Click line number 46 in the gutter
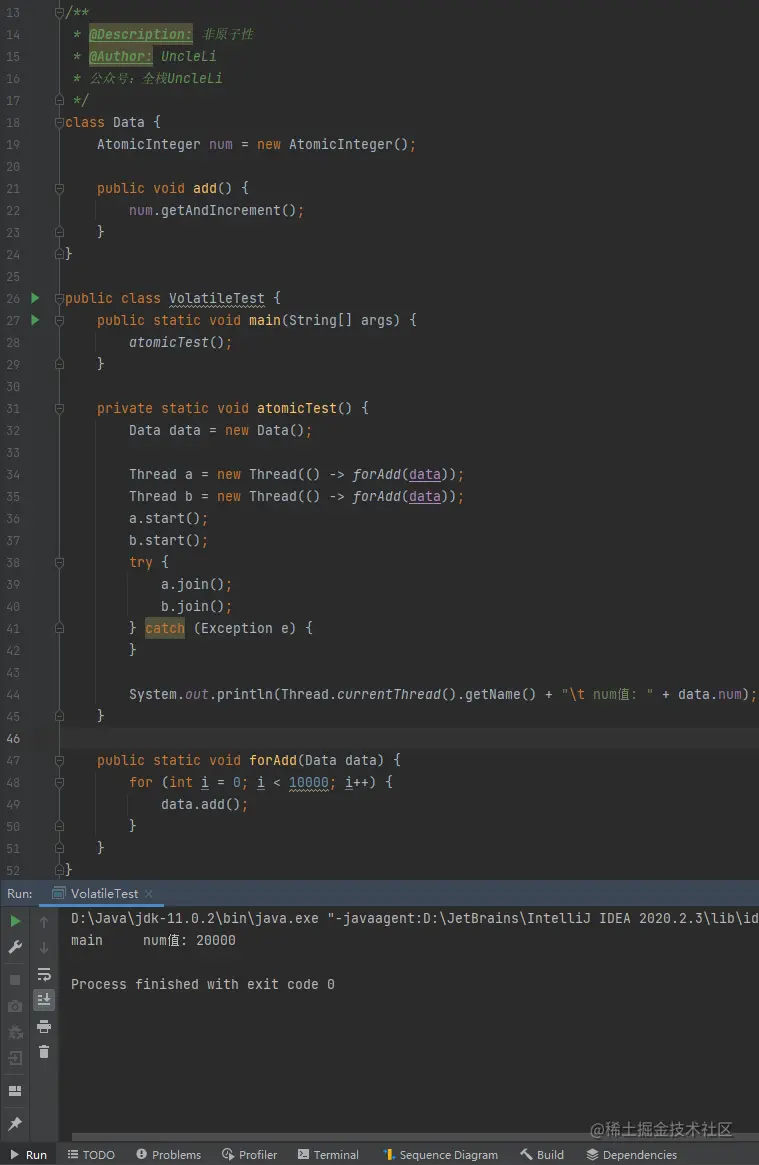This screenshot has width=759, height=1165. [x=13, y=739]
